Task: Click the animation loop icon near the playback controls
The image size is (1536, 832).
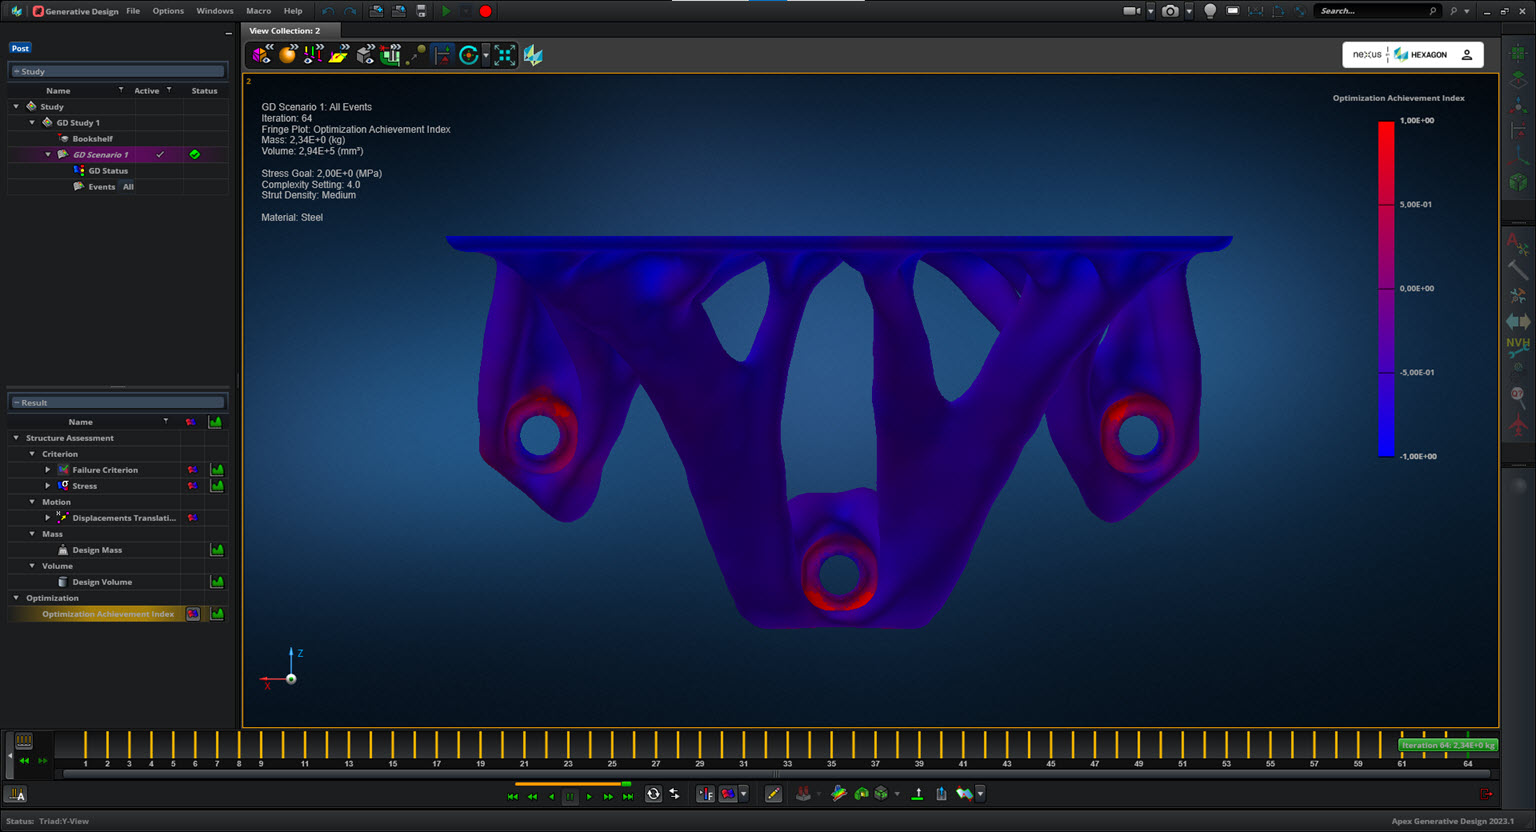Action: pos(653,793)
